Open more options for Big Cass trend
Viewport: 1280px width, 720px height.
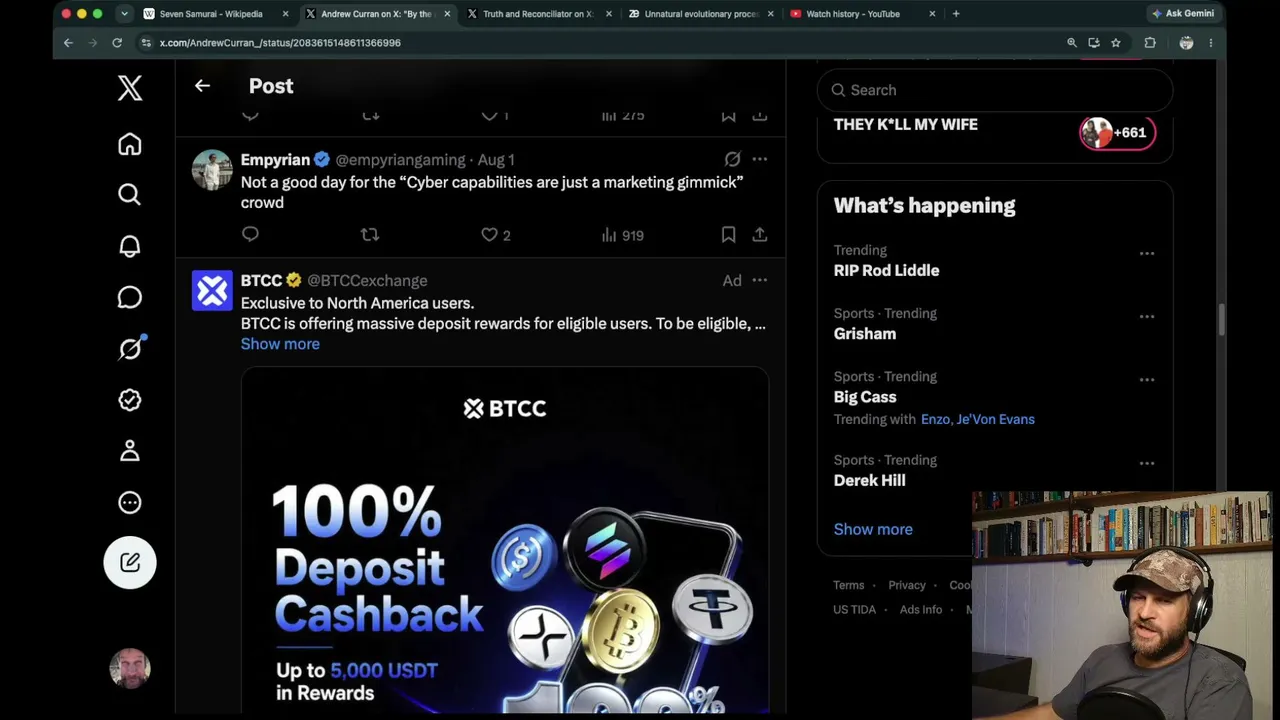tap(1147, 379)
